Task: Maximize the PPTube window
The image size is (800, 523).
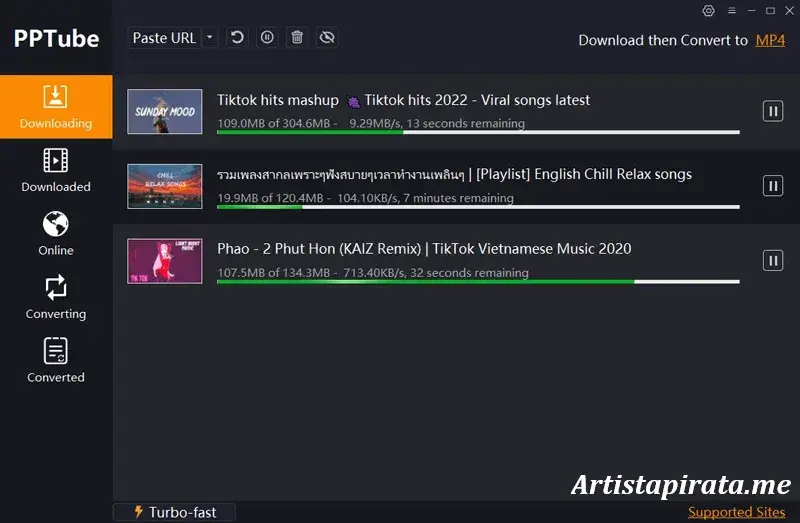Action: coord(770,11)
